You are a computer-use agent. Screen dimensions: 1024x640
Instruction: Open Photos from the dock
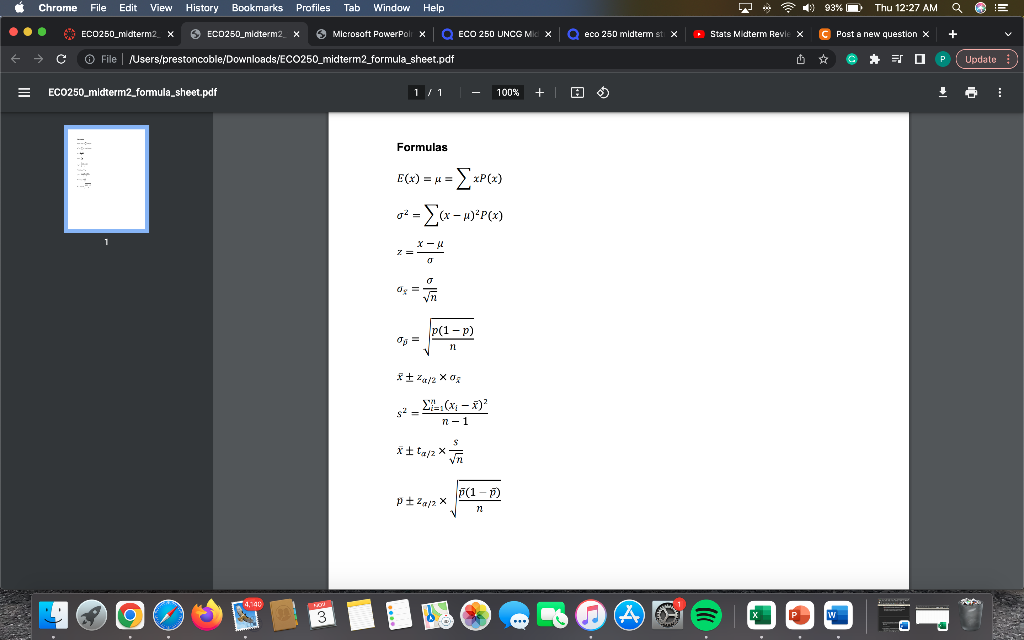475,615
